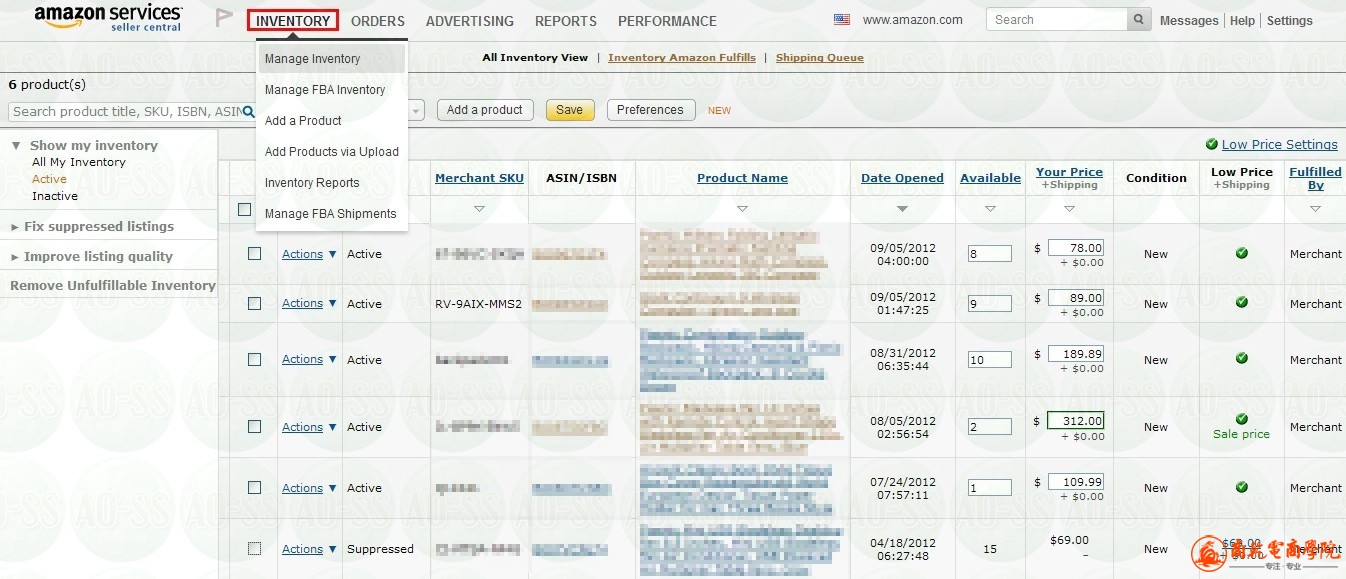Choose Manage Inventory from the dropdown menu
Screen dimensions: 1346x579
tap(331, 59)
